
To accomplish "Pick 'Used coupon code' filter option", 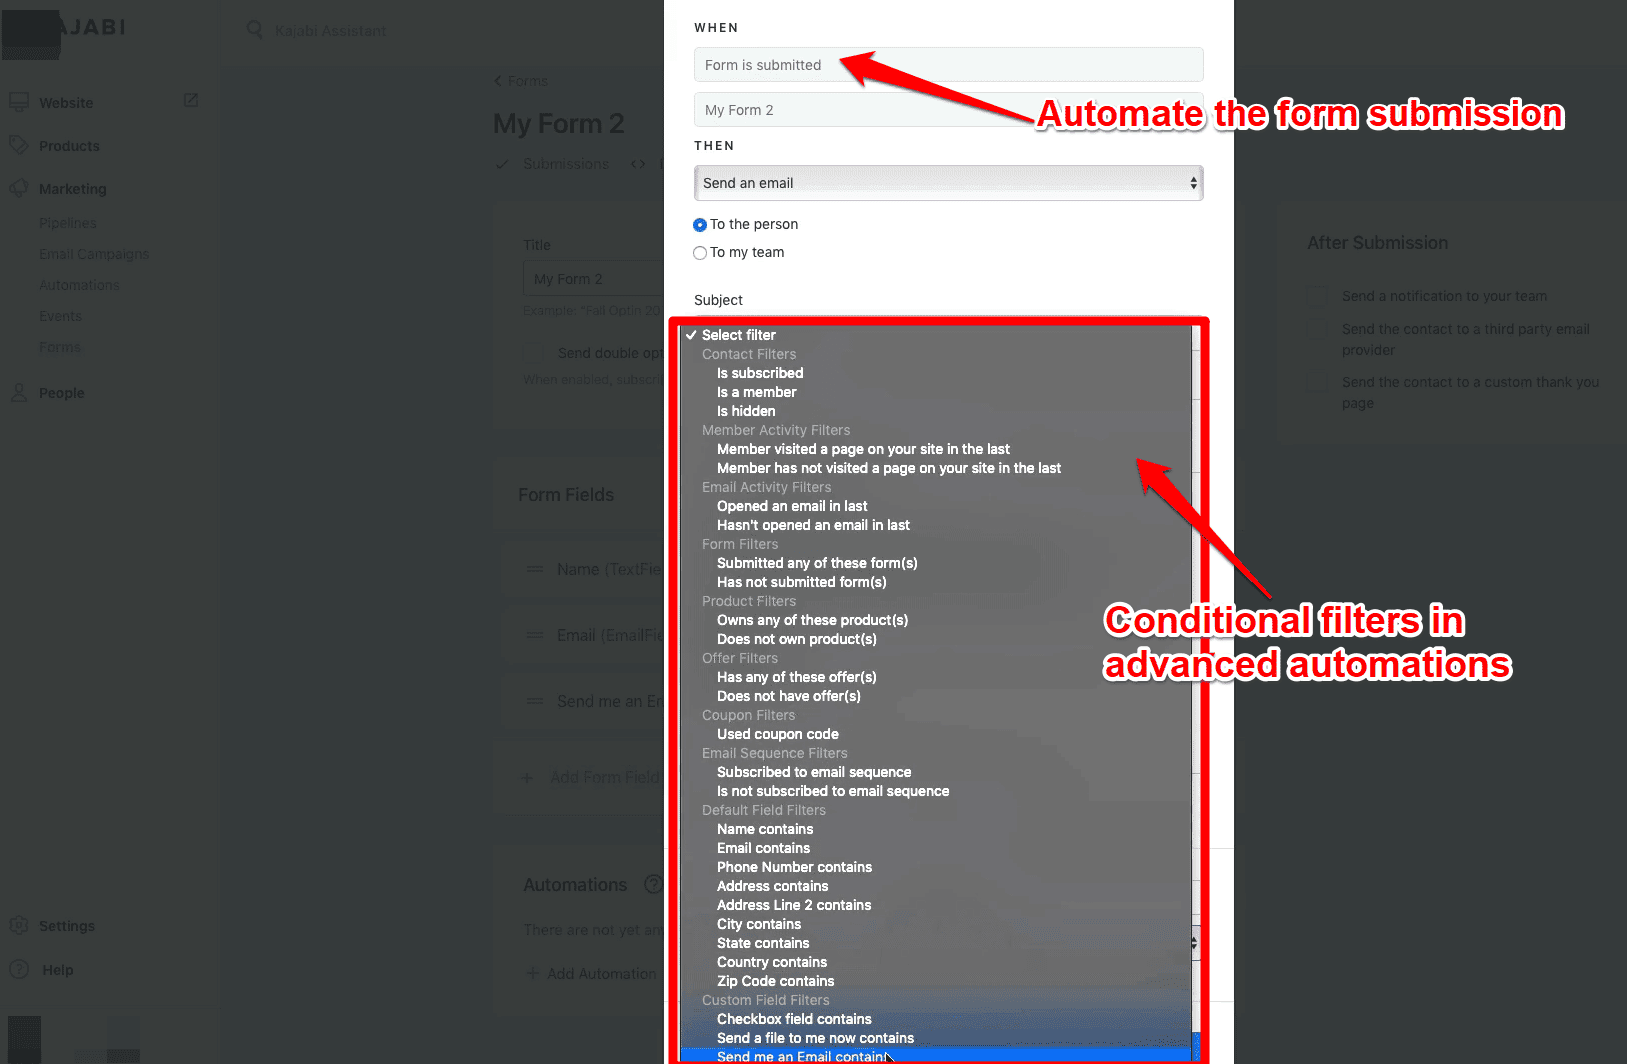I will (x=777, y=734).
